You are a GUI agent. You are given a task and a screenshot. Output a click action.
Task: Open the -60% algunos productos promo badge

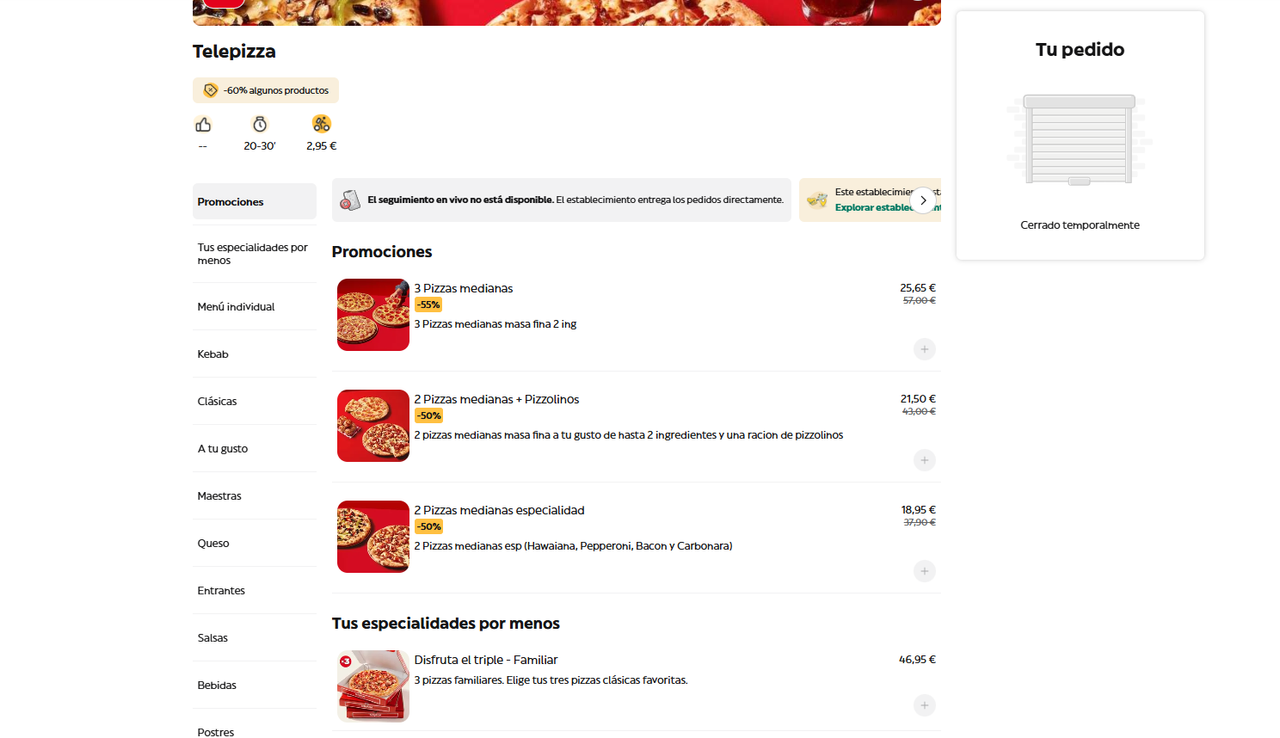click(266, 90)
